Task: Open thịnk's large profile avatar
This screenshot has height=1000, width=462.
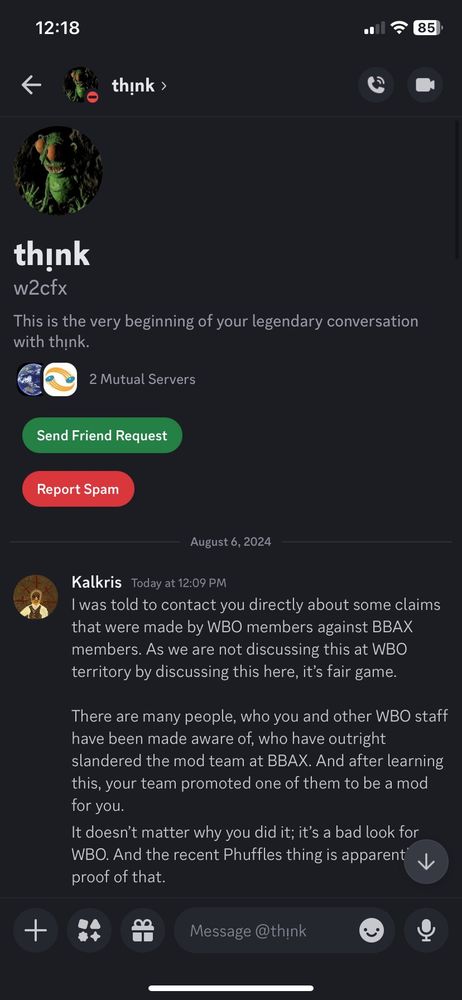Action: 58,170
